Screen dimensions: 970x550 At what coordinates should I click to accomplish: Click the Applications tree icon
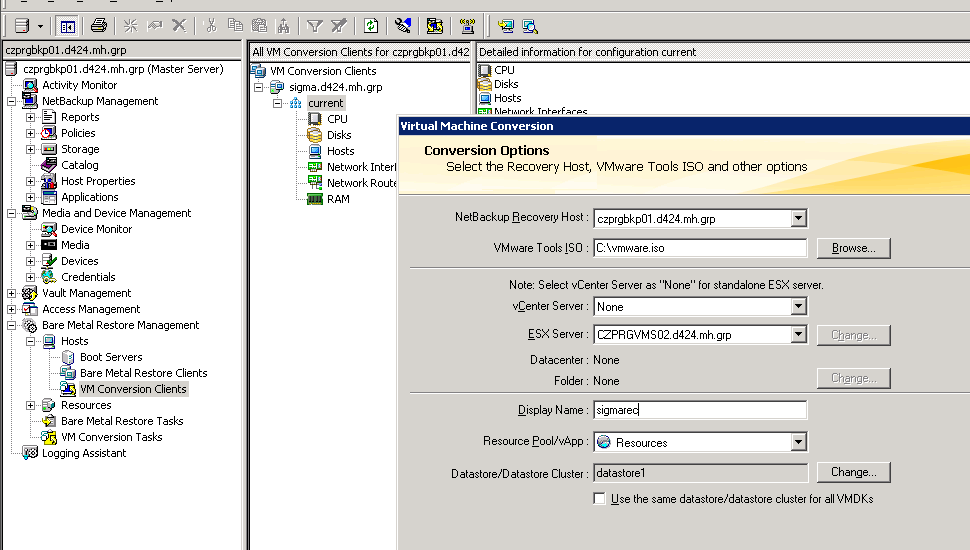(49, 197)
